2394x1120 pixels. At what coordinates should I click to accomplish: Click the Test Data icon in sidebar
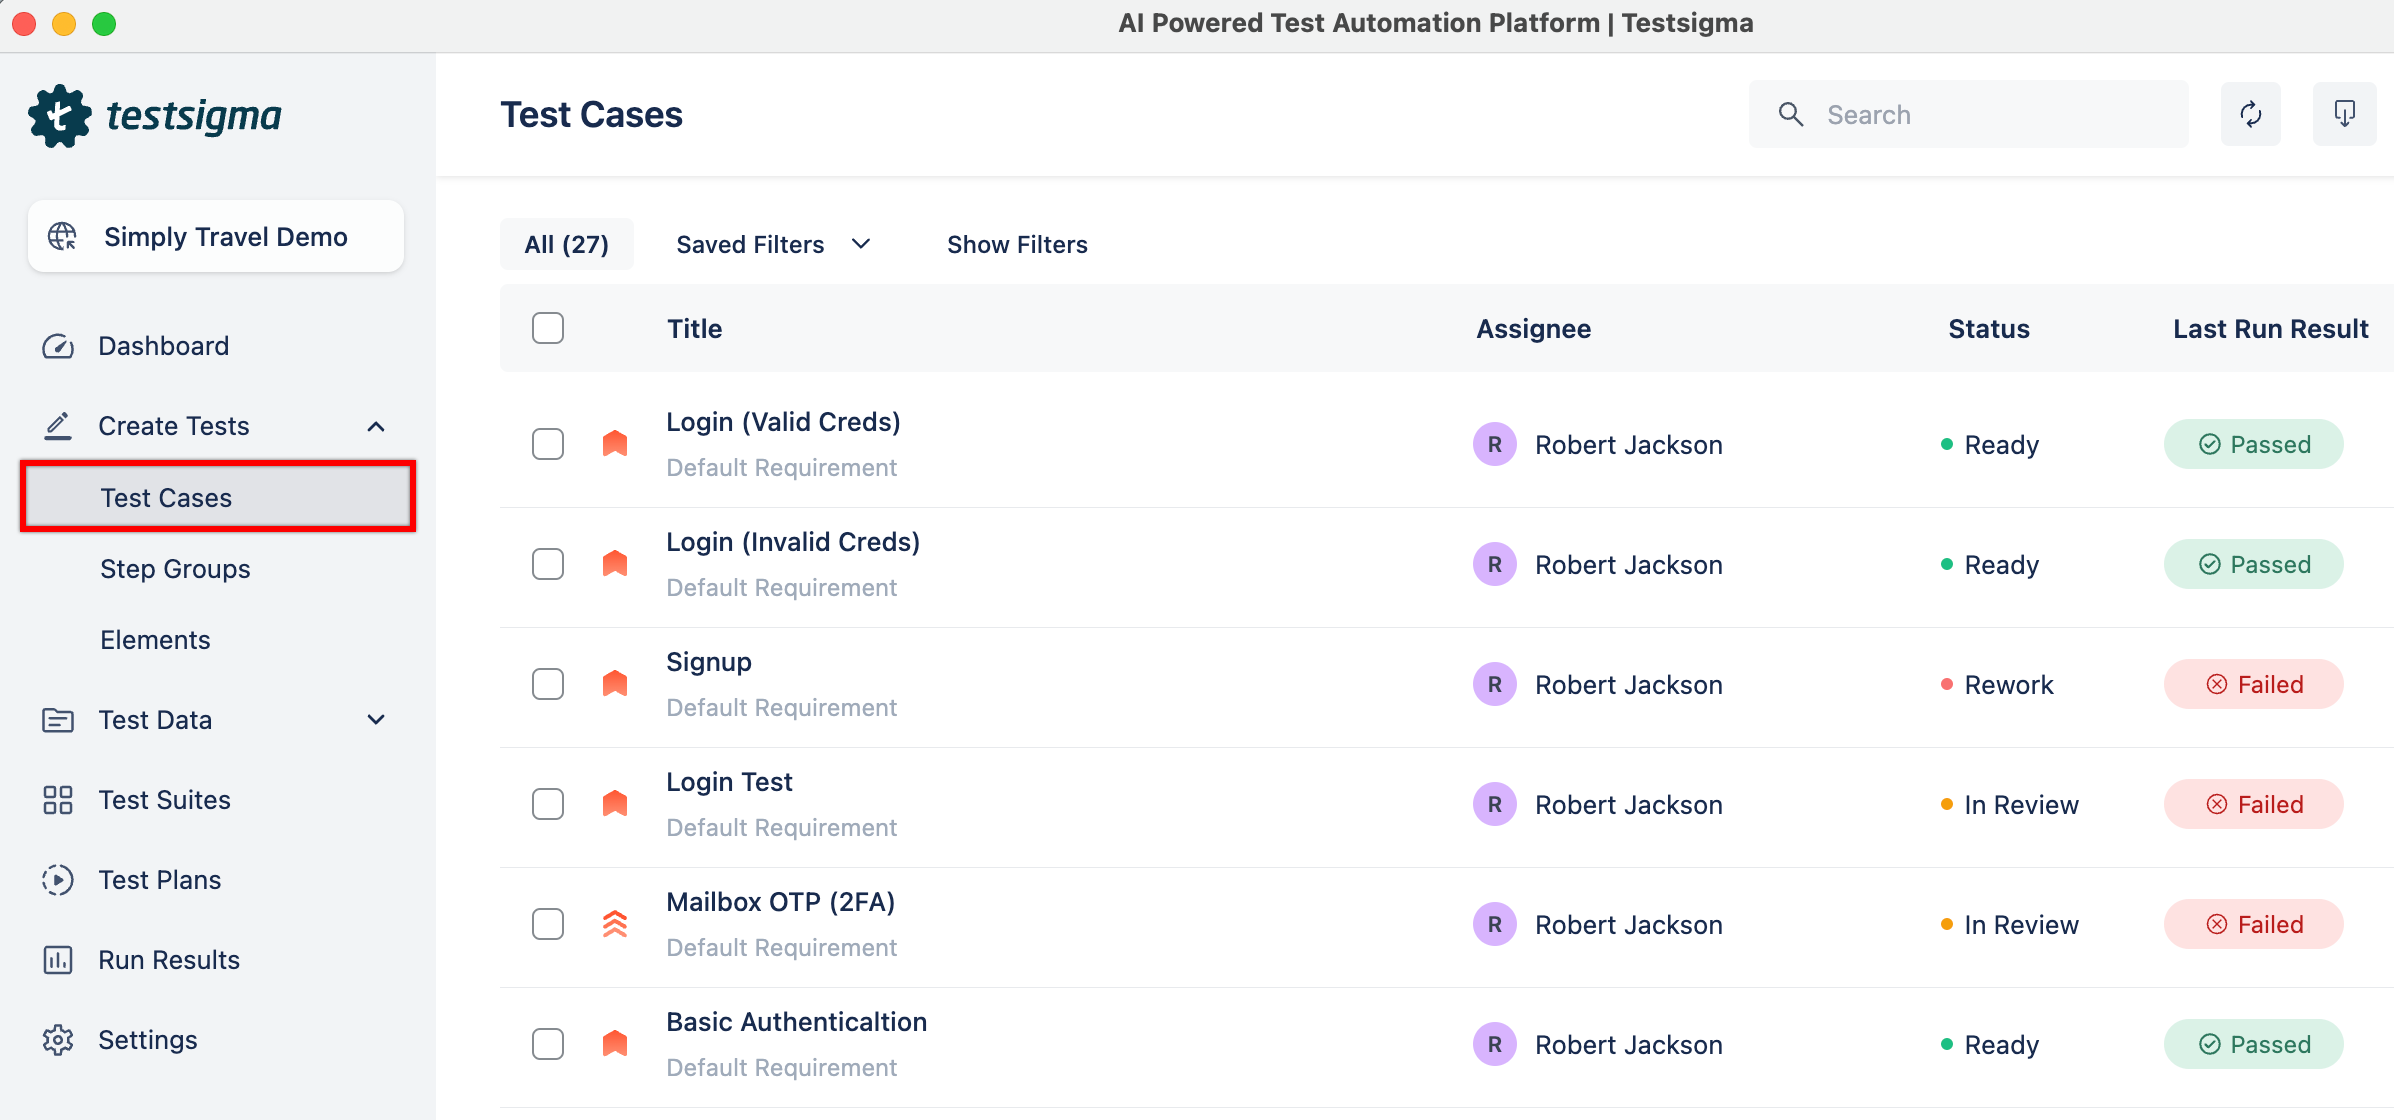click(x=58, y=720)
